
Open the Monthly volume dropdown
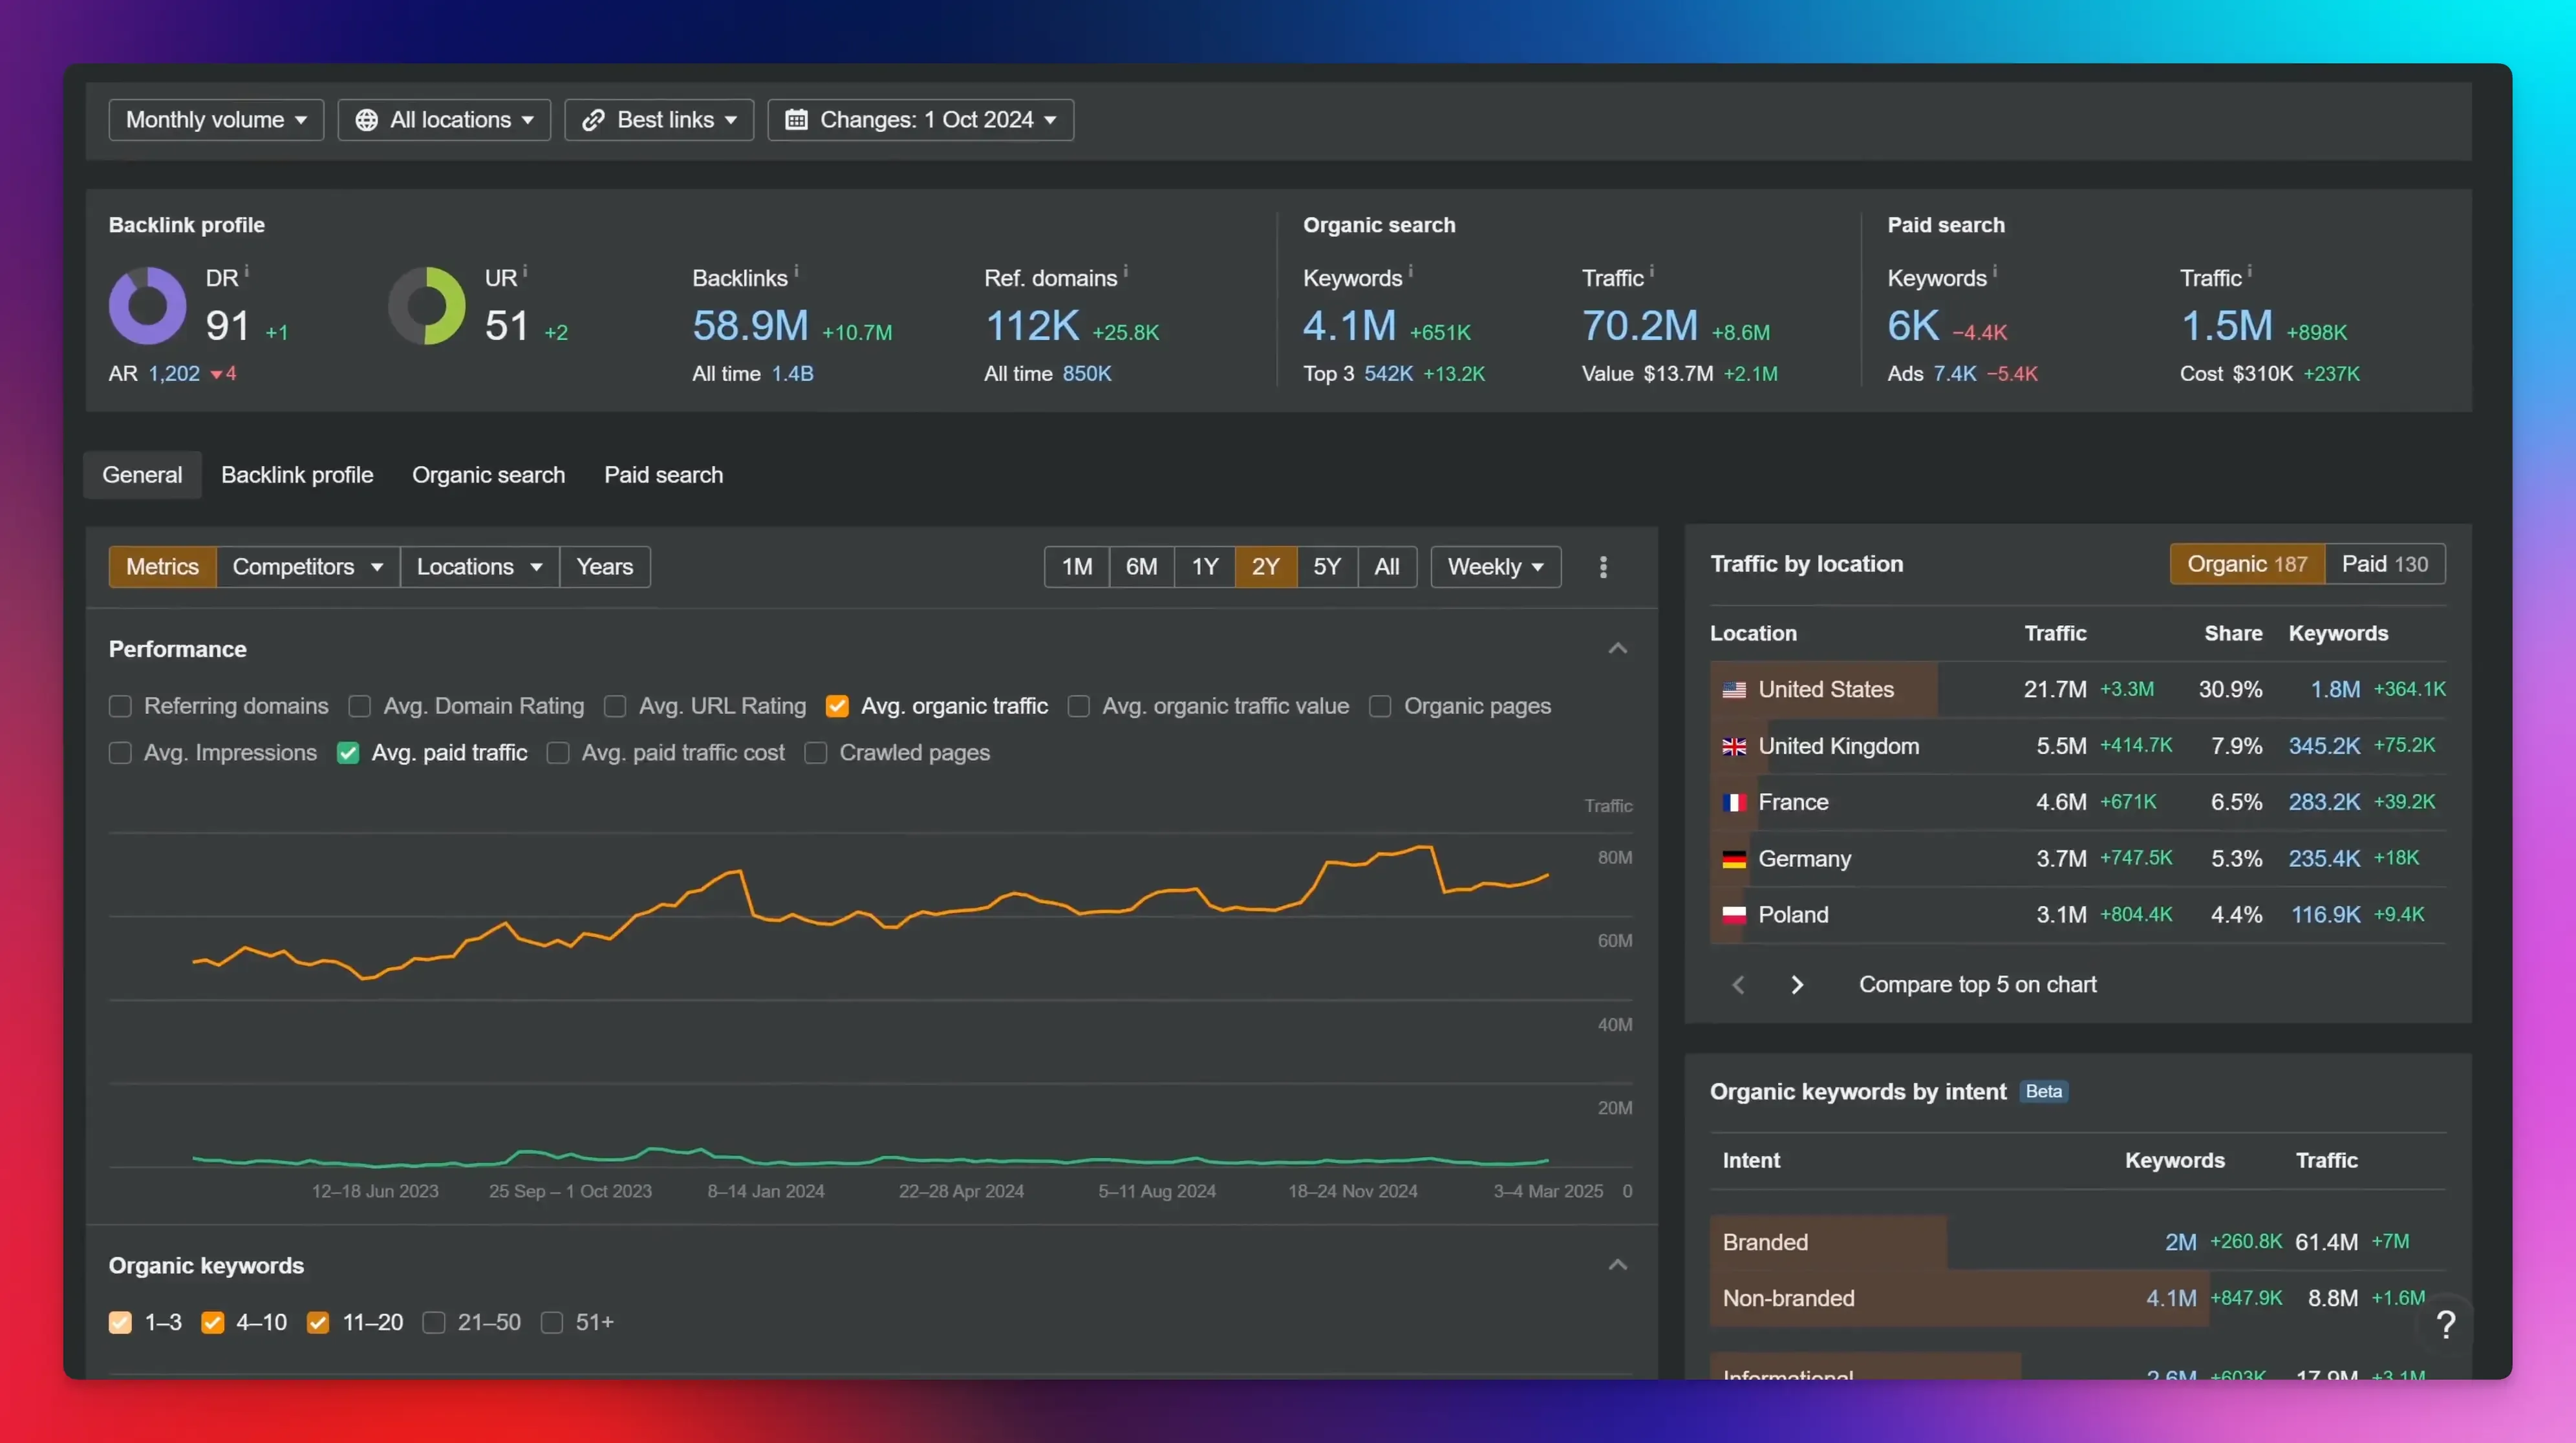[x=216, y=120]
